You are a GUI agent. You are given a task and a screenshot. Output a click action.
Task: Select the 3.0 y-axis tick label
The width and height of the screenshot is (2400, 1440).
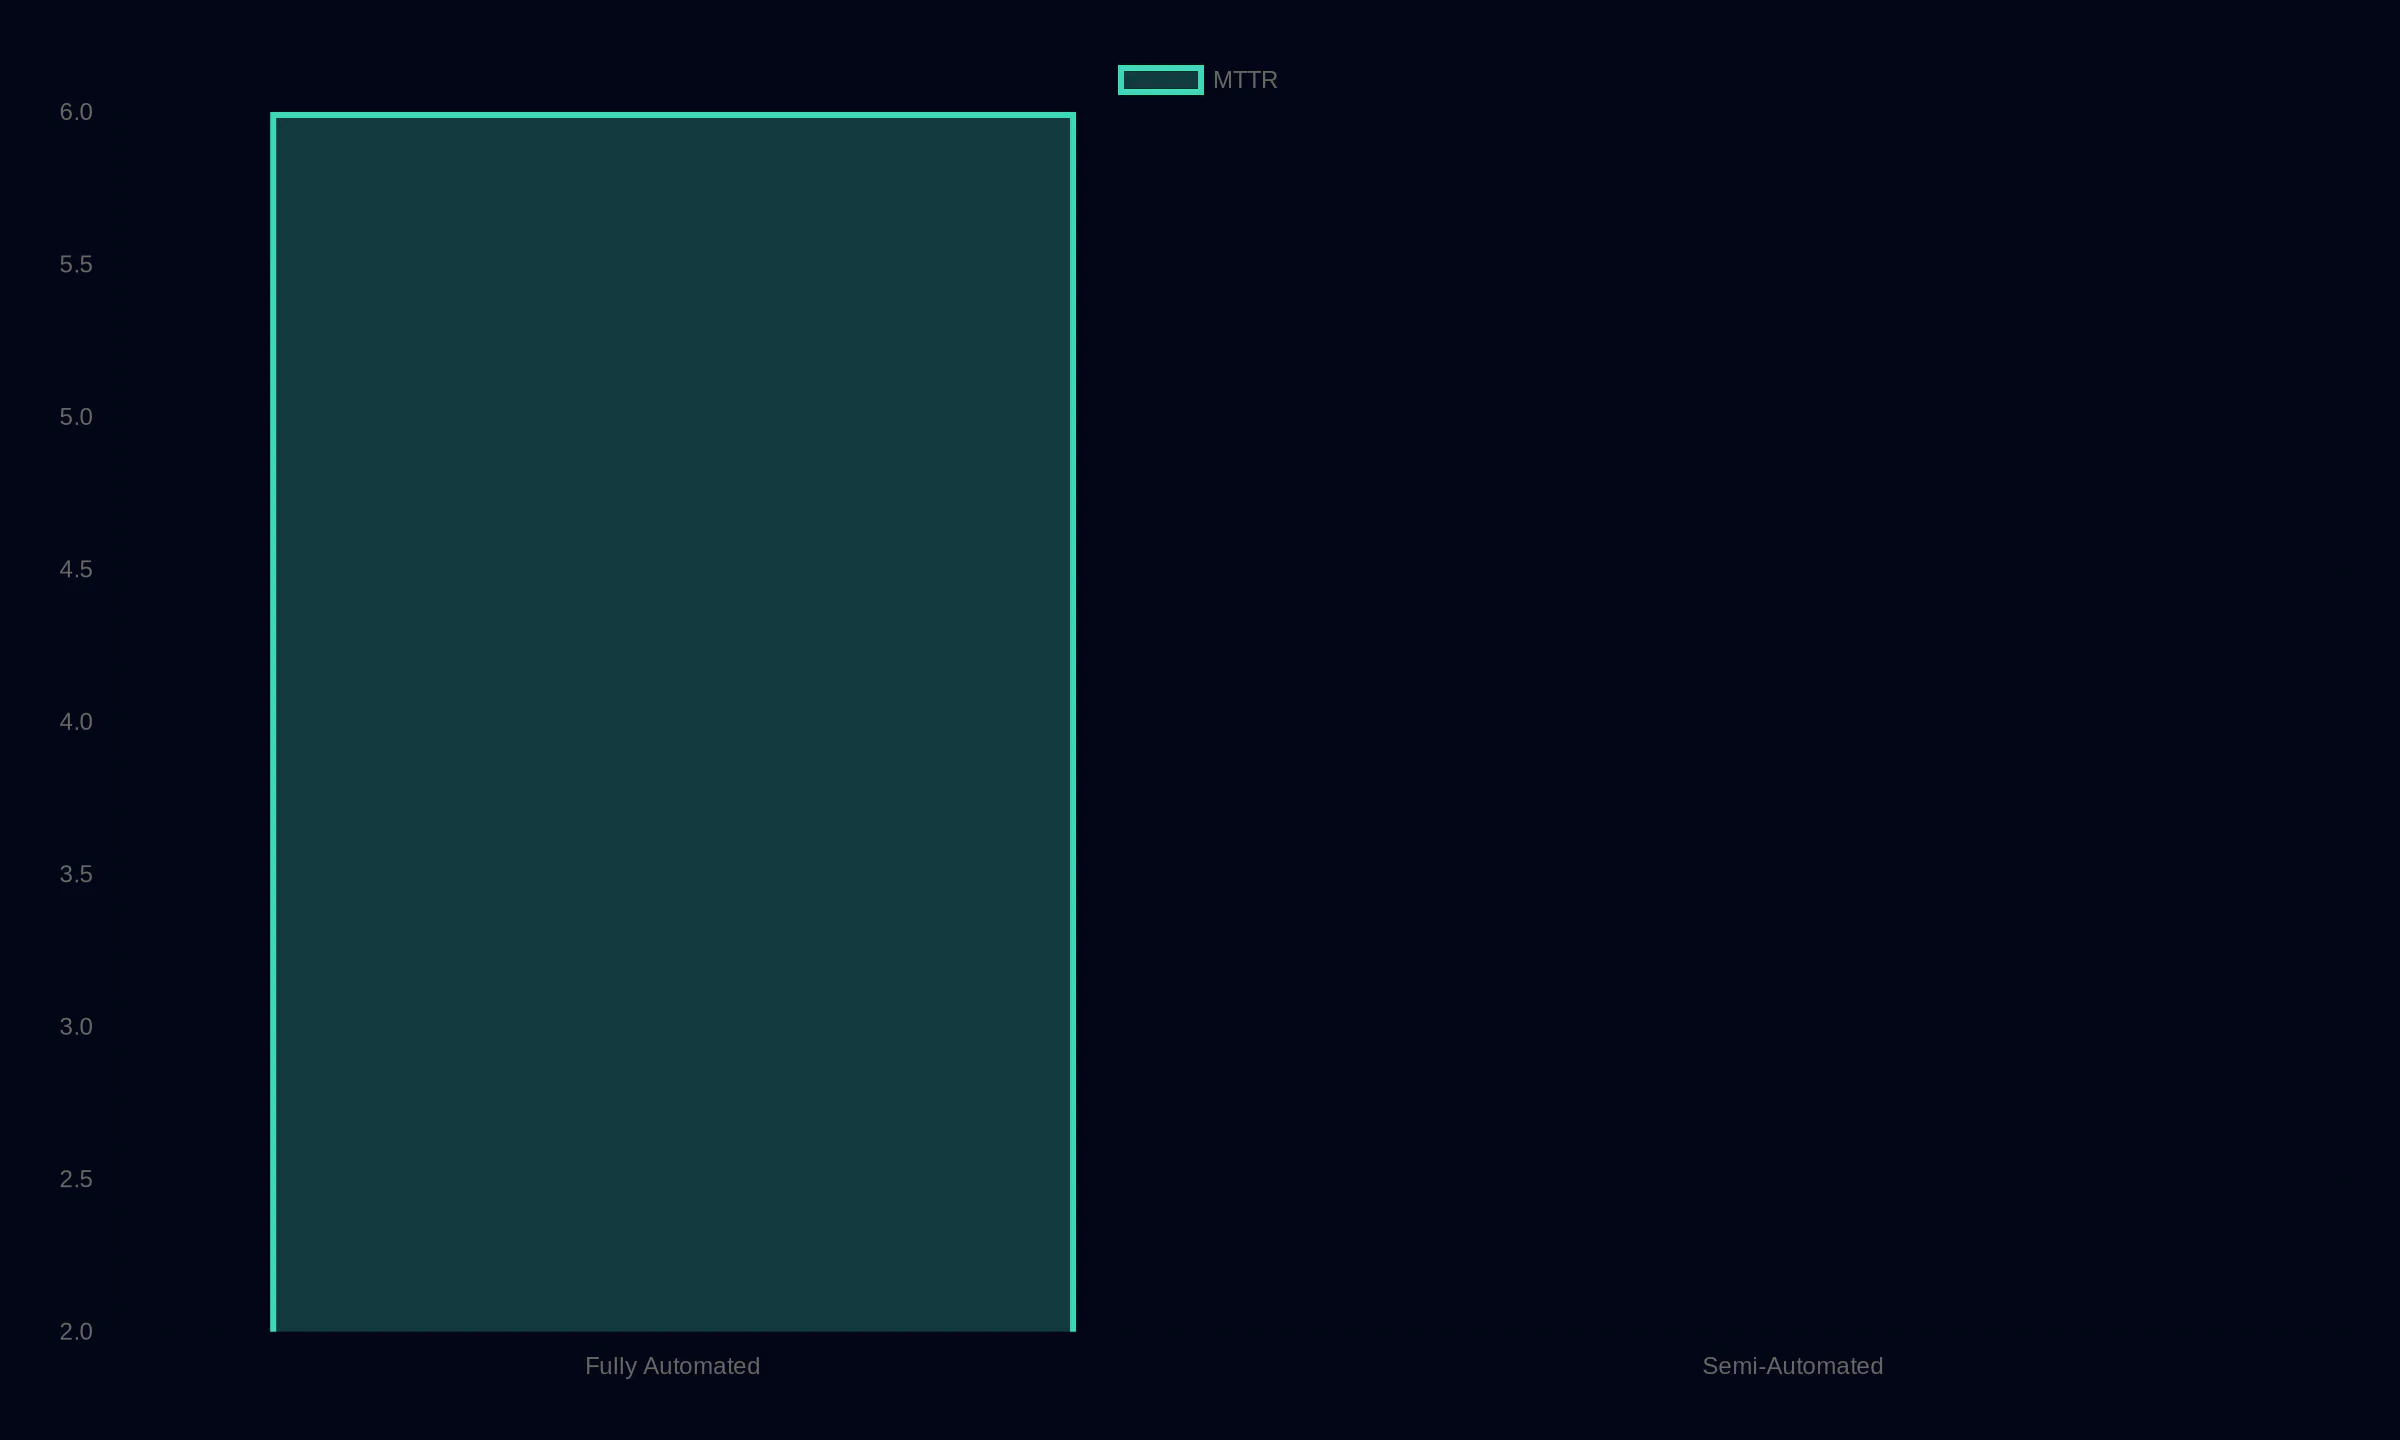click(x=75, y=1026)
